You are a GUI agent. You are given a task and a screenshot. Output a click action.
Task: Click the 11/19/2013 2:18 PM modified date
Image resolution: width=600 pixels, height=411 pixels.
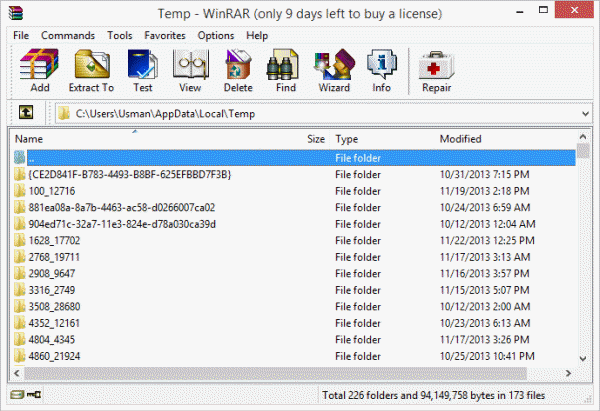pos(484,191)
